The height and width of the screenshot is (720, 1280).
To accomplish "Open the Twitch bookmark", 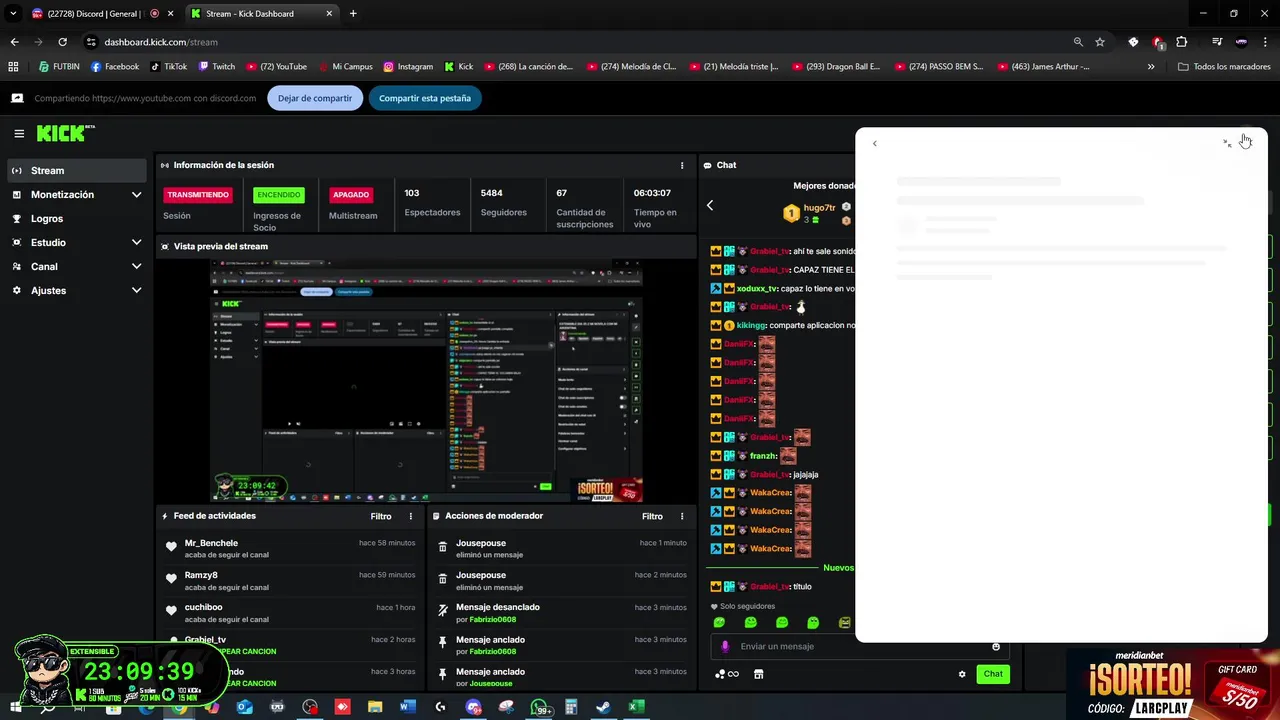I will click(217, 67).
